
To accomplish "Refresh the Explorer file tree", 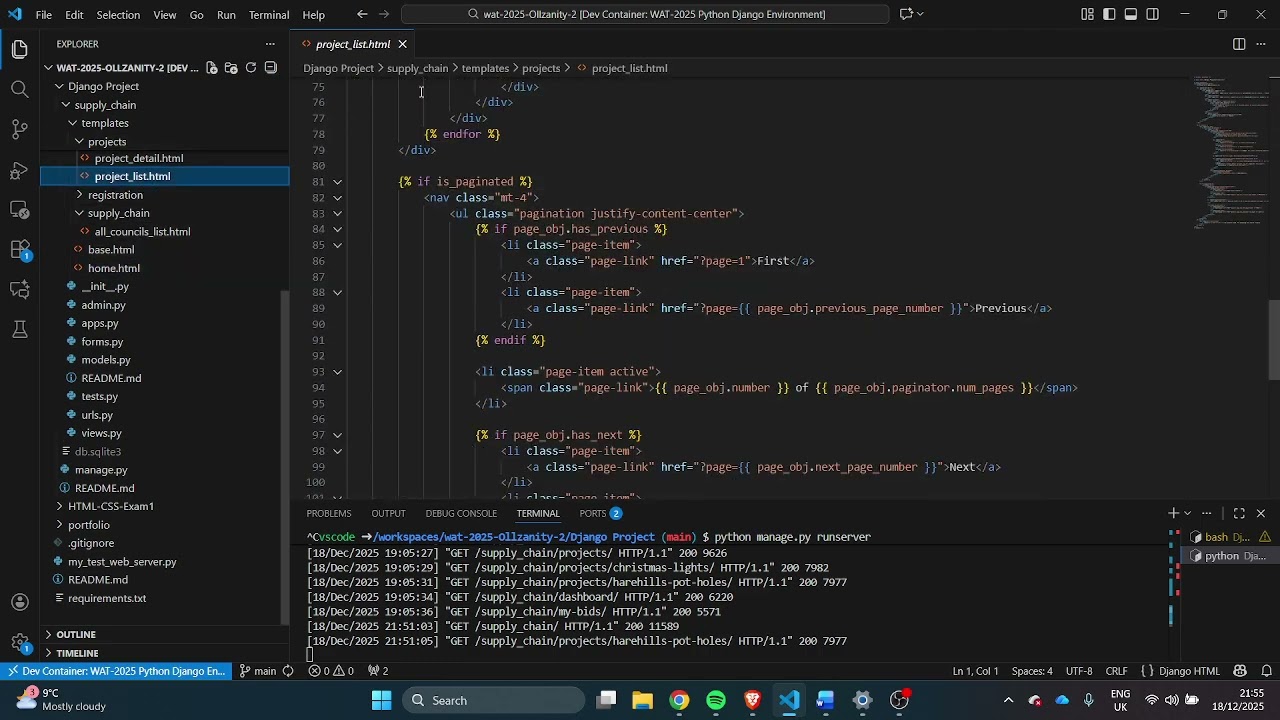I will pos(251,68).
